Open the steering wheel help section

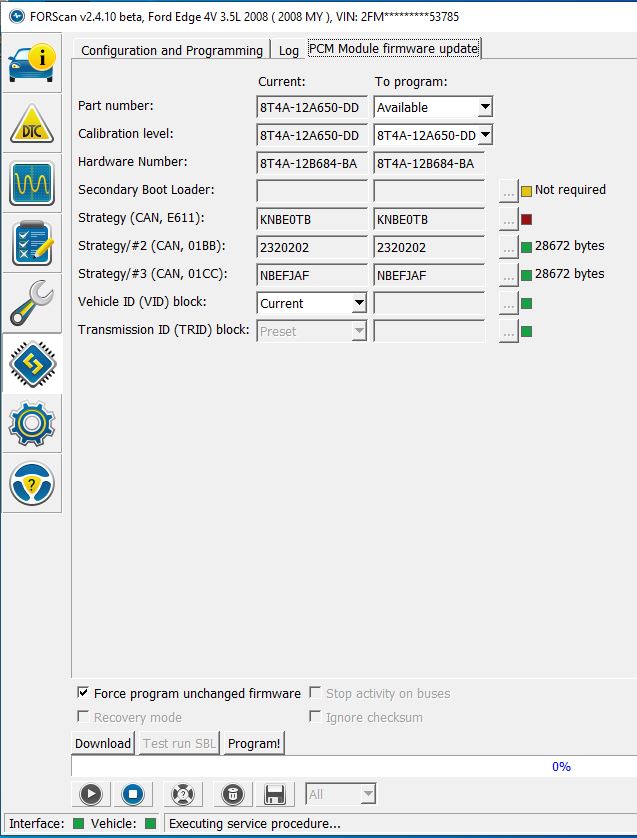[32, 484]
